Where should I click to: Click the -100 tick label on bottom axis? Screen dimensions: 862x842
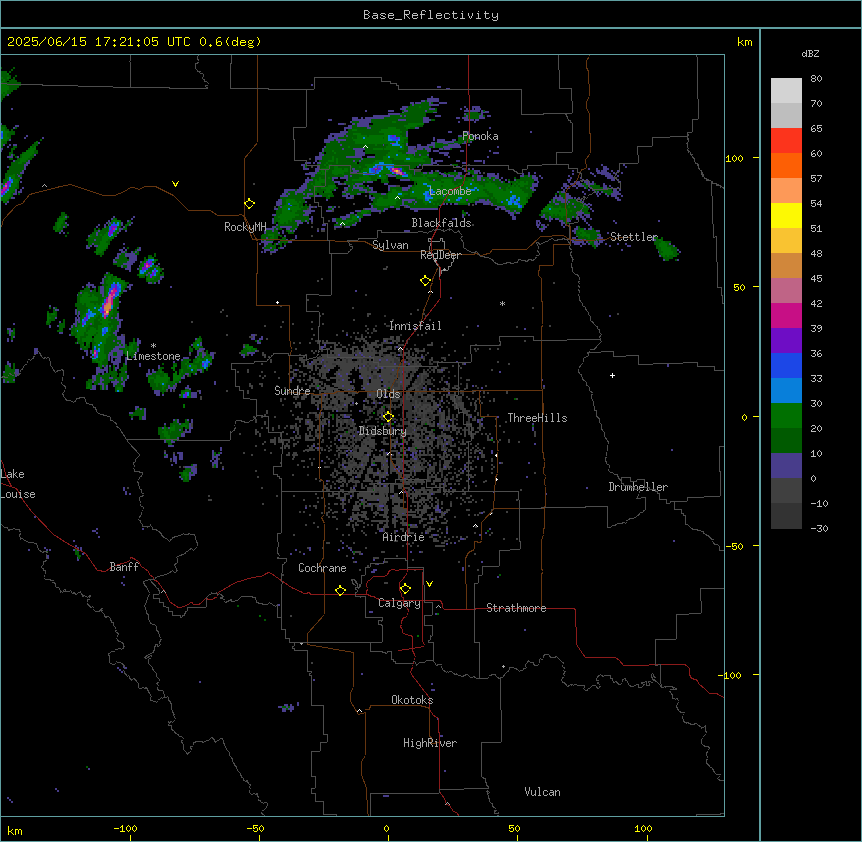click(125, 828)
